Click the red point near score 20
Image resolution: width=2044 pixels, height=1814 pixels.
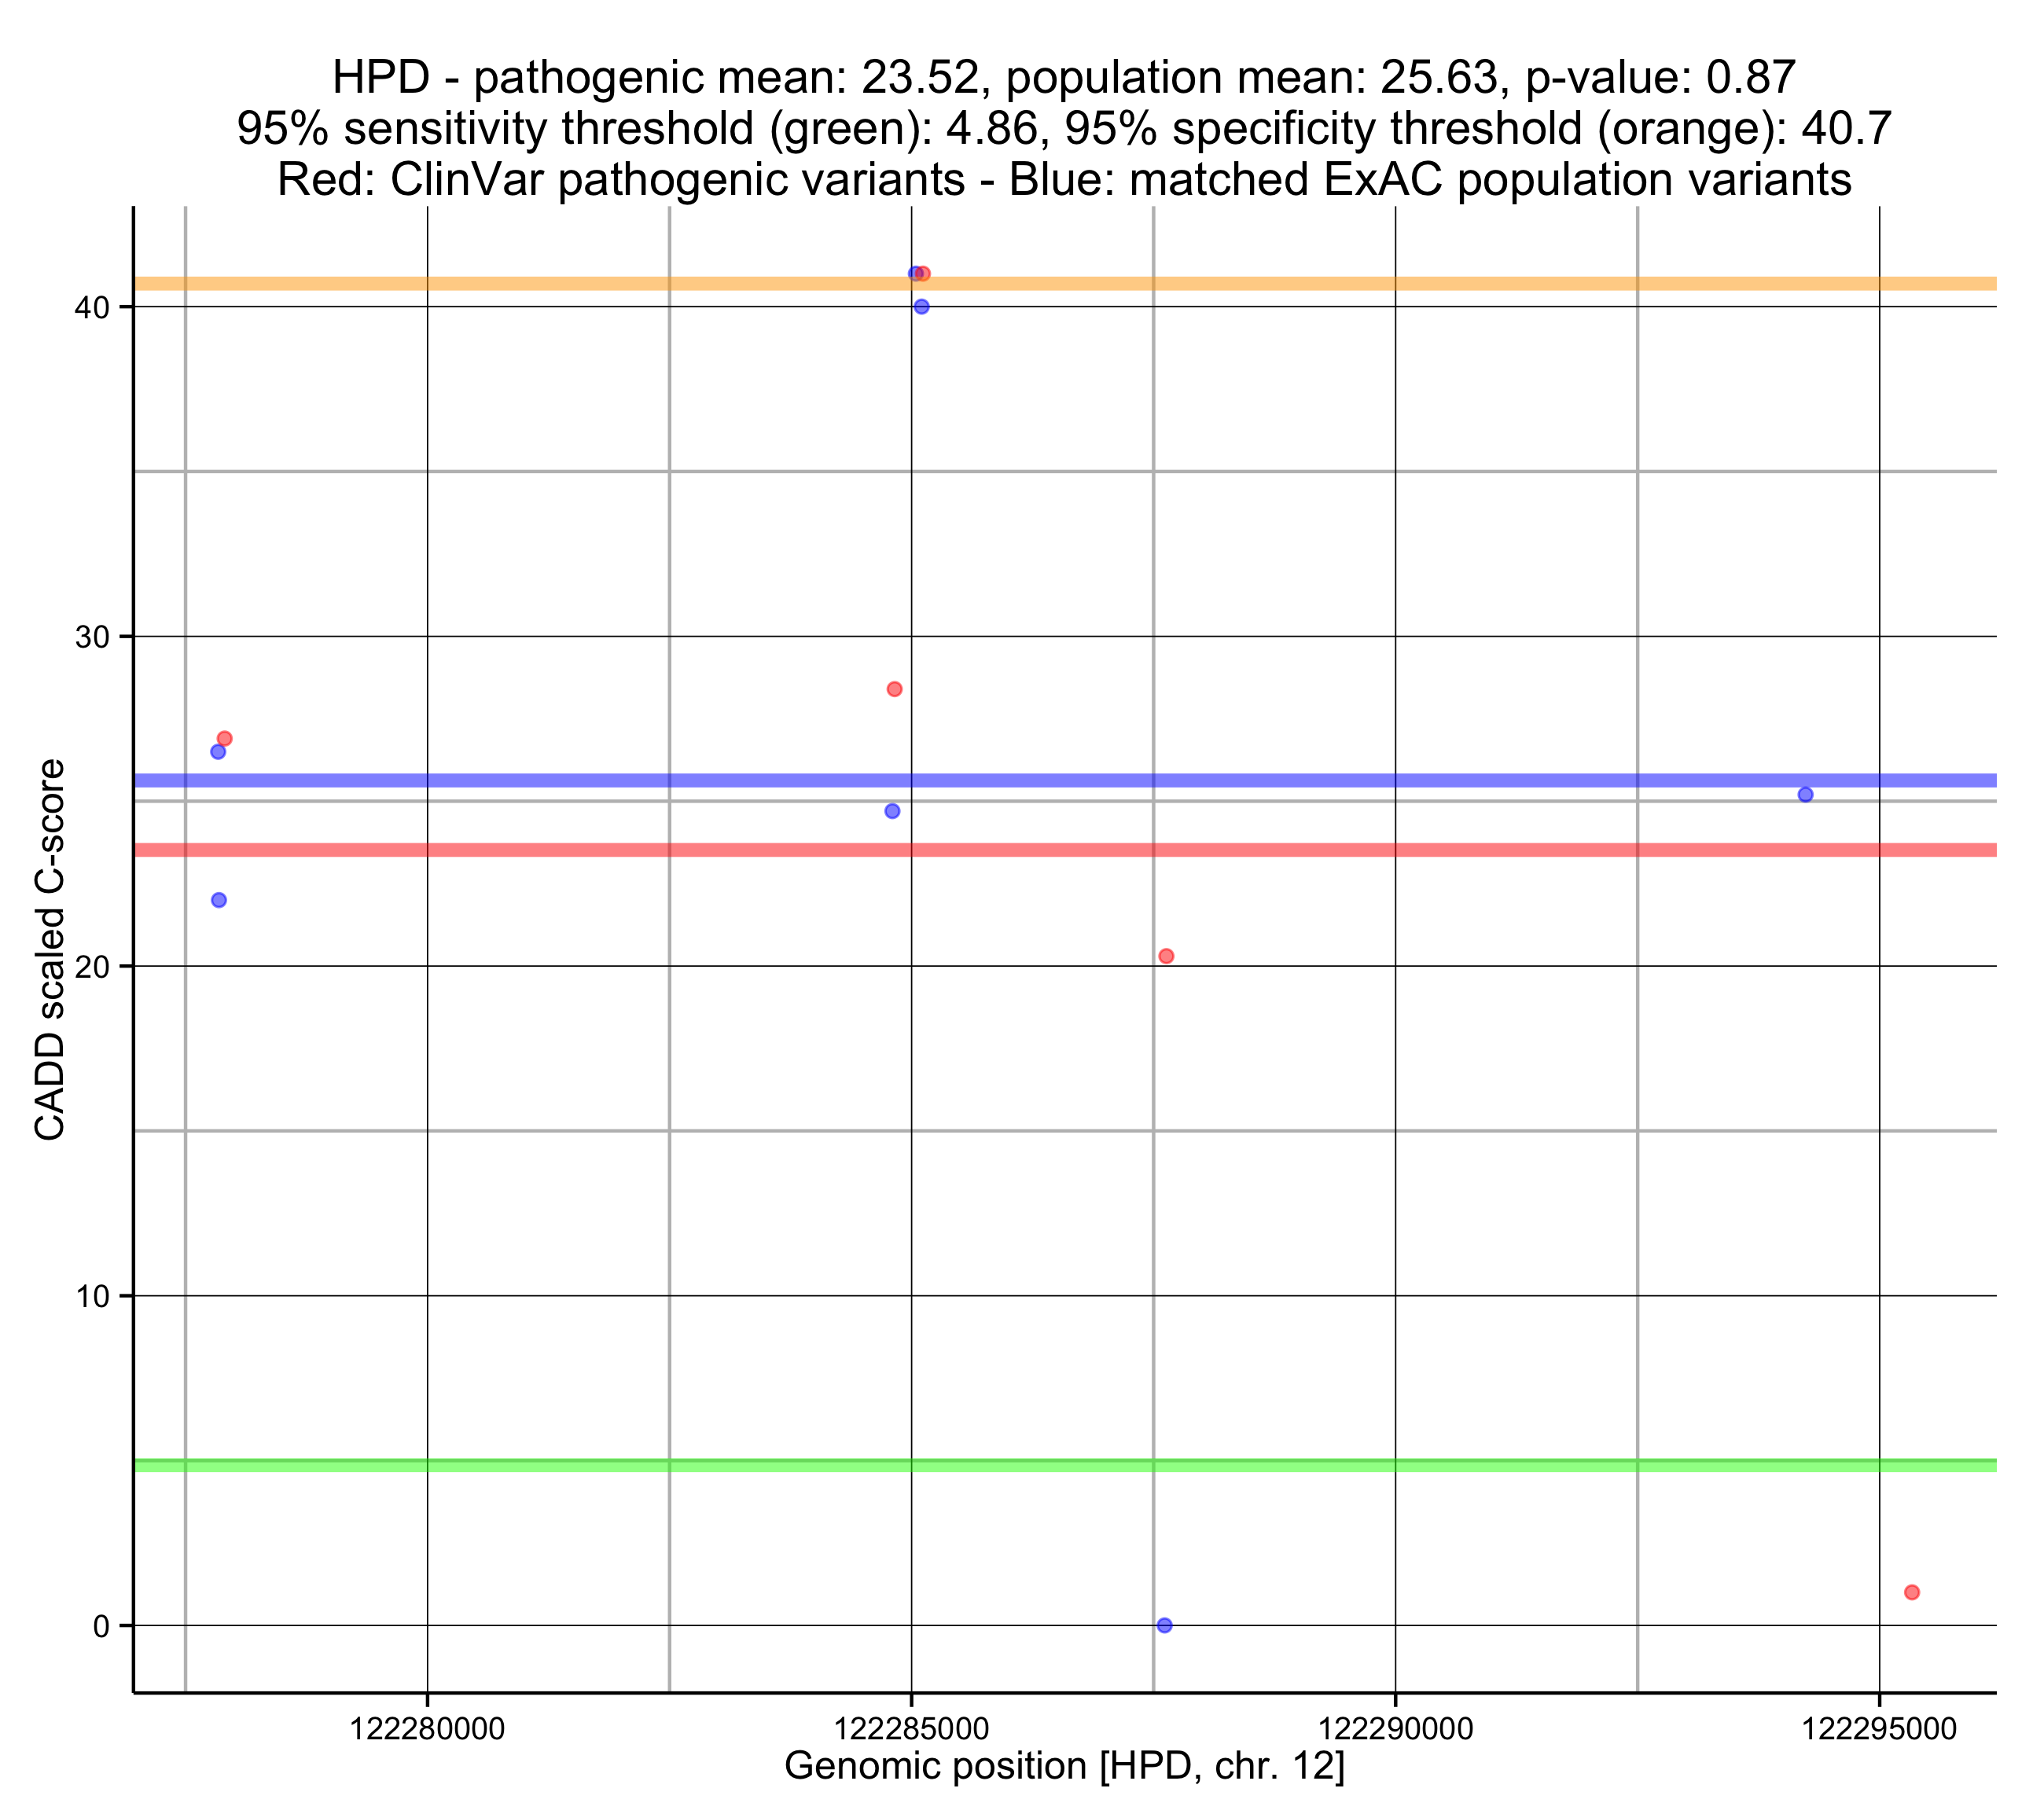click(1166, 956)
